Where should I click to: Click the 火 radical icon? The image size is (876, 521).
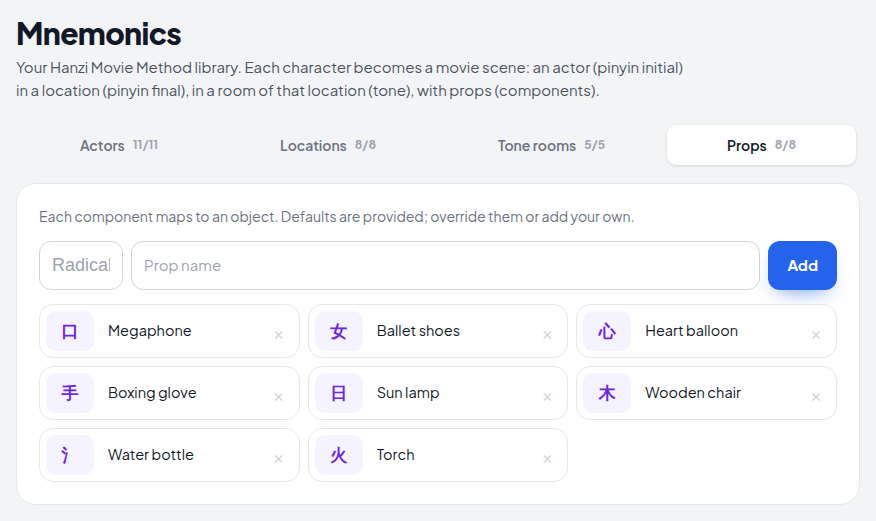coord(339,455)
